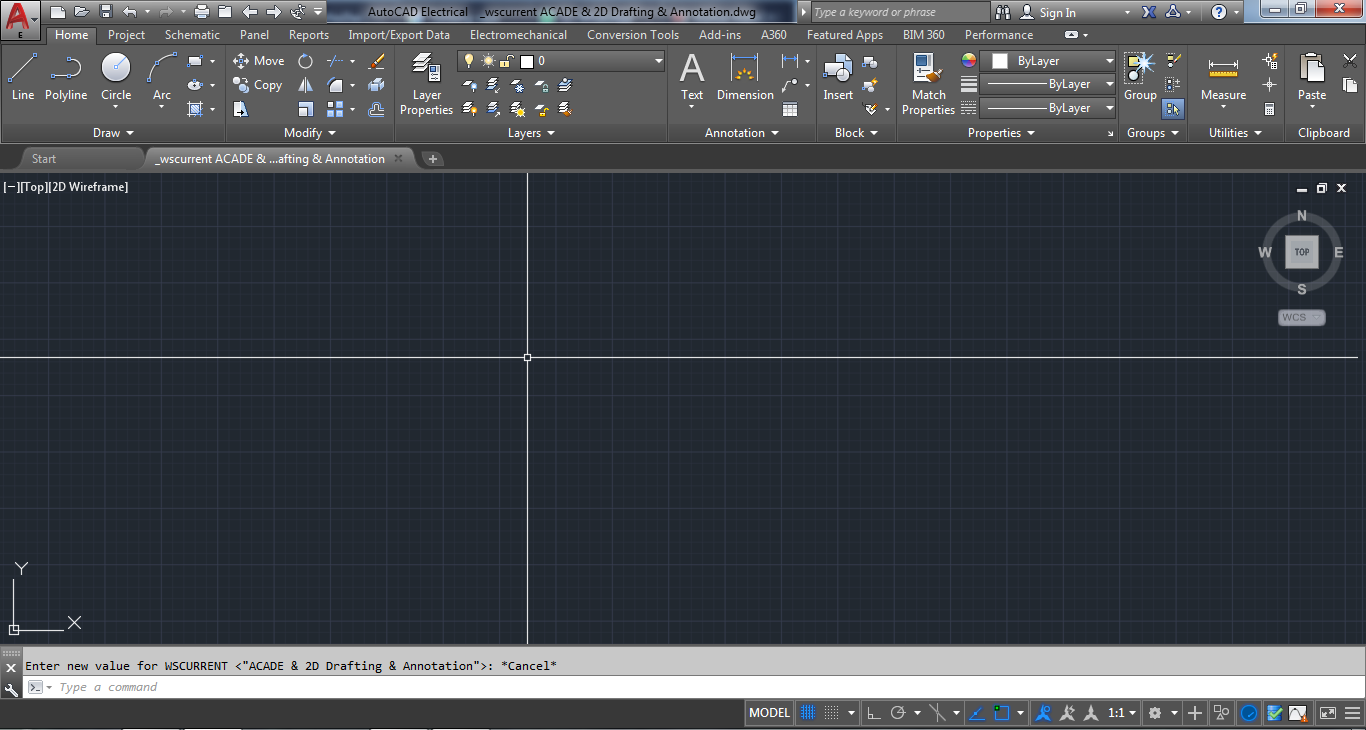Open the layer selection dropdown
This screenshot has width=1366, height=730.
pos(657,60)
